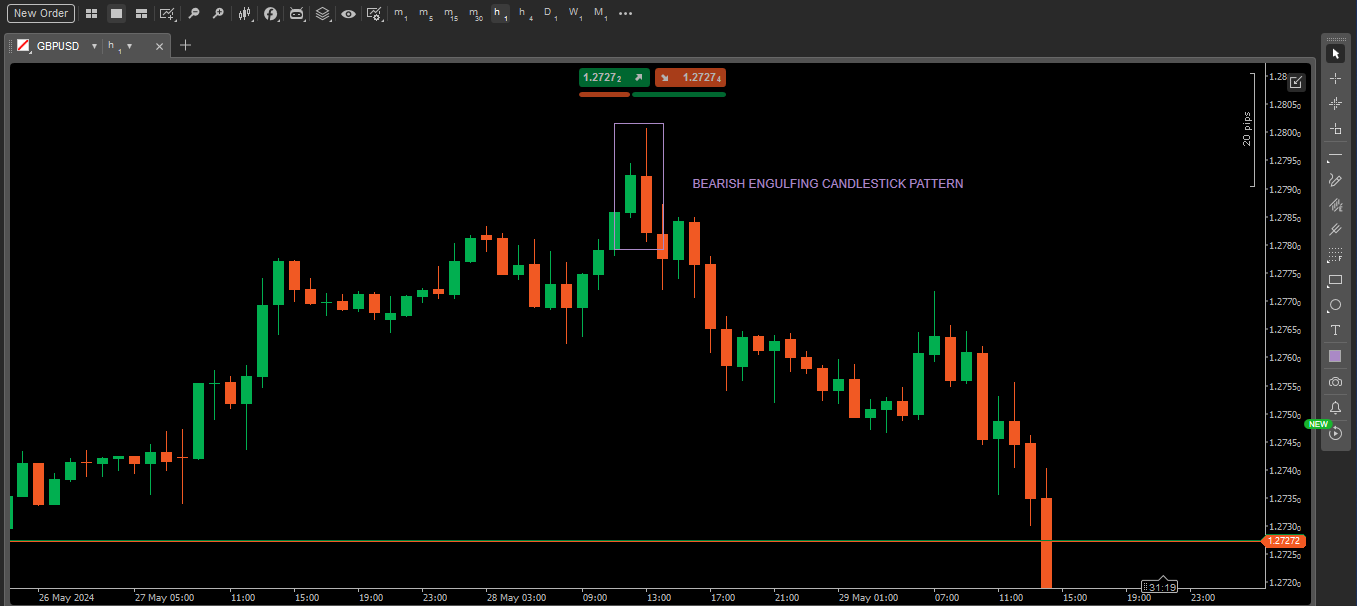Open the h1 timeframe dropdown in the tab
The width and height of the screenshot is (1357, 606).
point(130,45)
